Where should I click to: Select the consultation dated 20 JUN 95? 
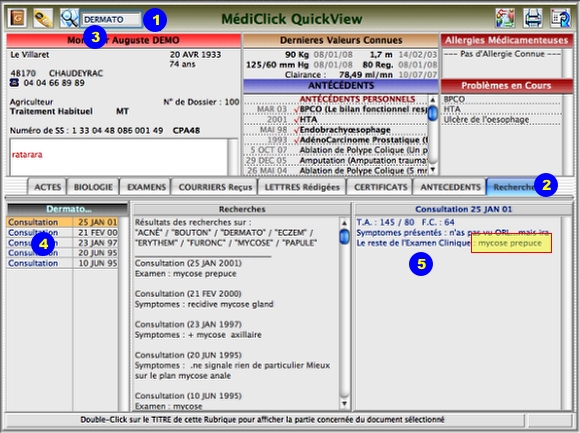63,253
